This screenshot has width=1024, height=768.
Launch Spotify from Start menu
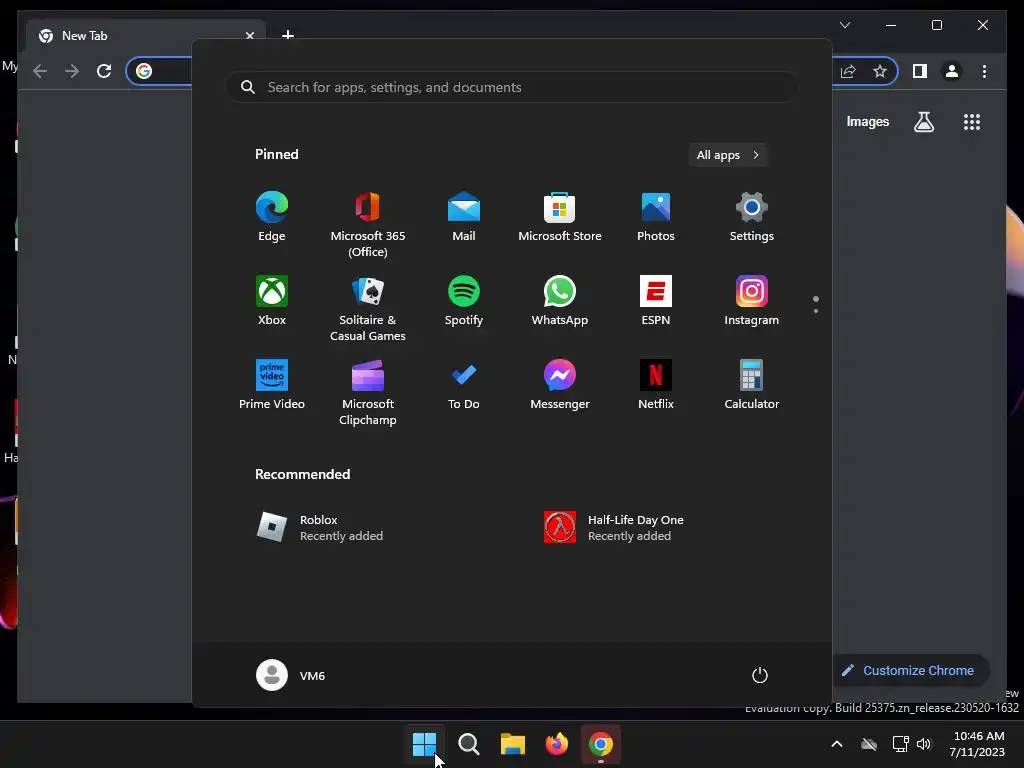pos(464,300)
